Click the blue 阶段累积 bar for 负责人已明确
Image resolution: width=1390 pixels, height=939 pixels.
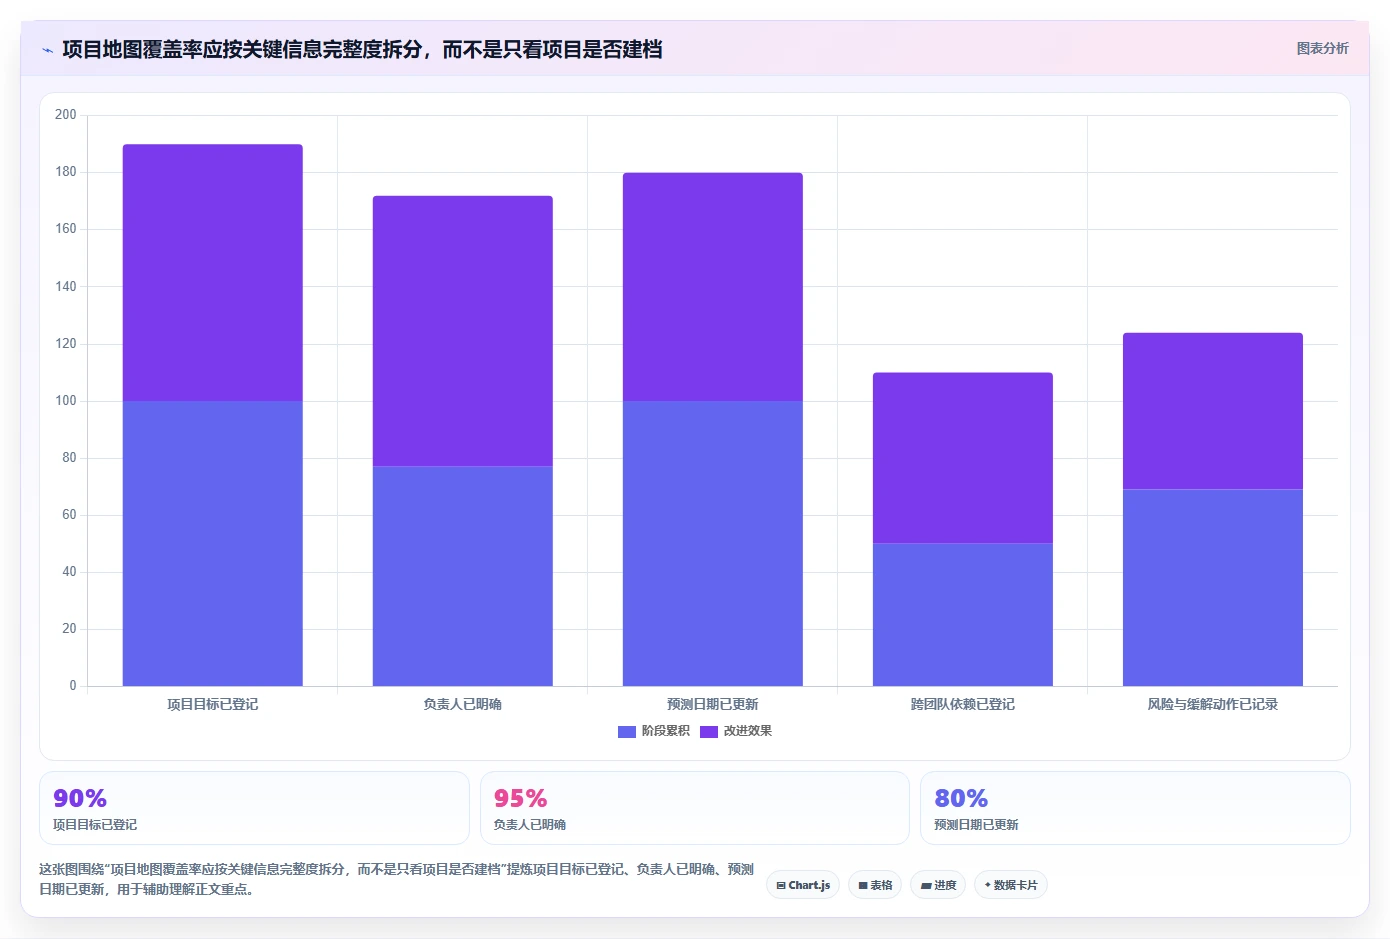click(x=463, y=576)
